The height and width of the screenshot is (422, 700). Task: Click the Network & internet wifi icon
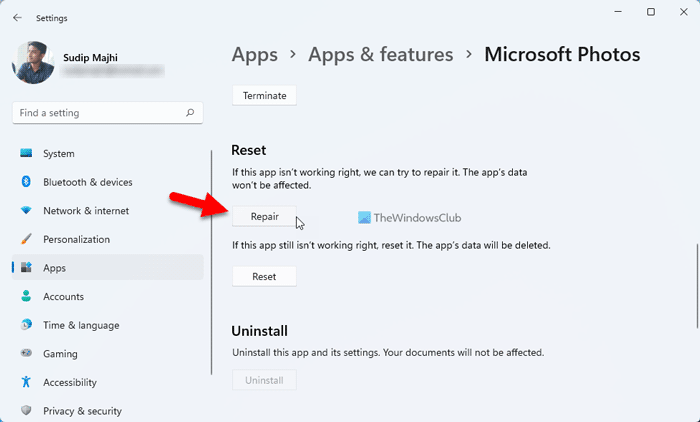tap(26, 211)
